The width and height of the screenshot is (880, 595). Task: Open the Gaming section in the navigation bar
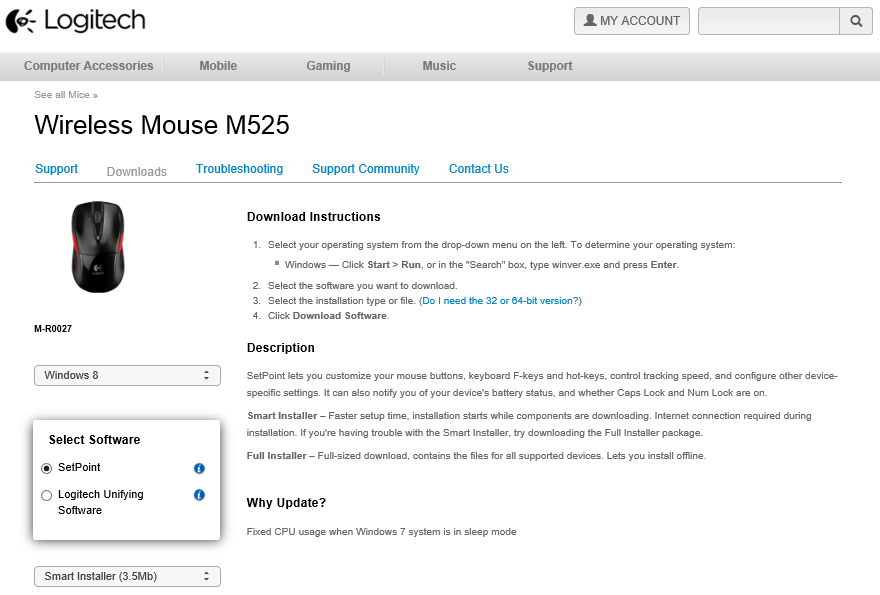(328, 65)
